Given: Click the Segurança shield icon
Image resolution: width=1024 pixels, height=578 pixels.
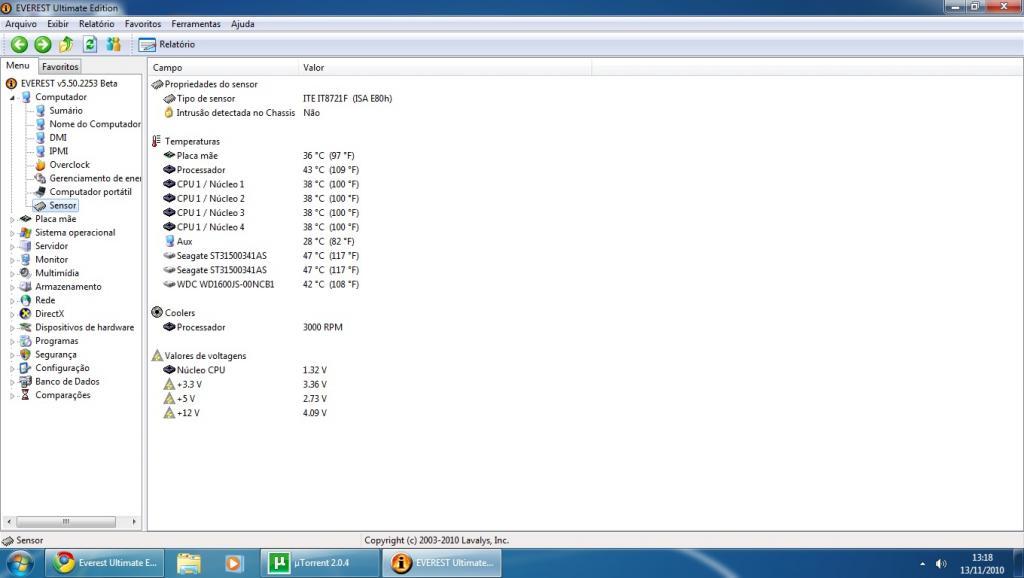Looking at the screenshot, I should [x=25, y=355].
